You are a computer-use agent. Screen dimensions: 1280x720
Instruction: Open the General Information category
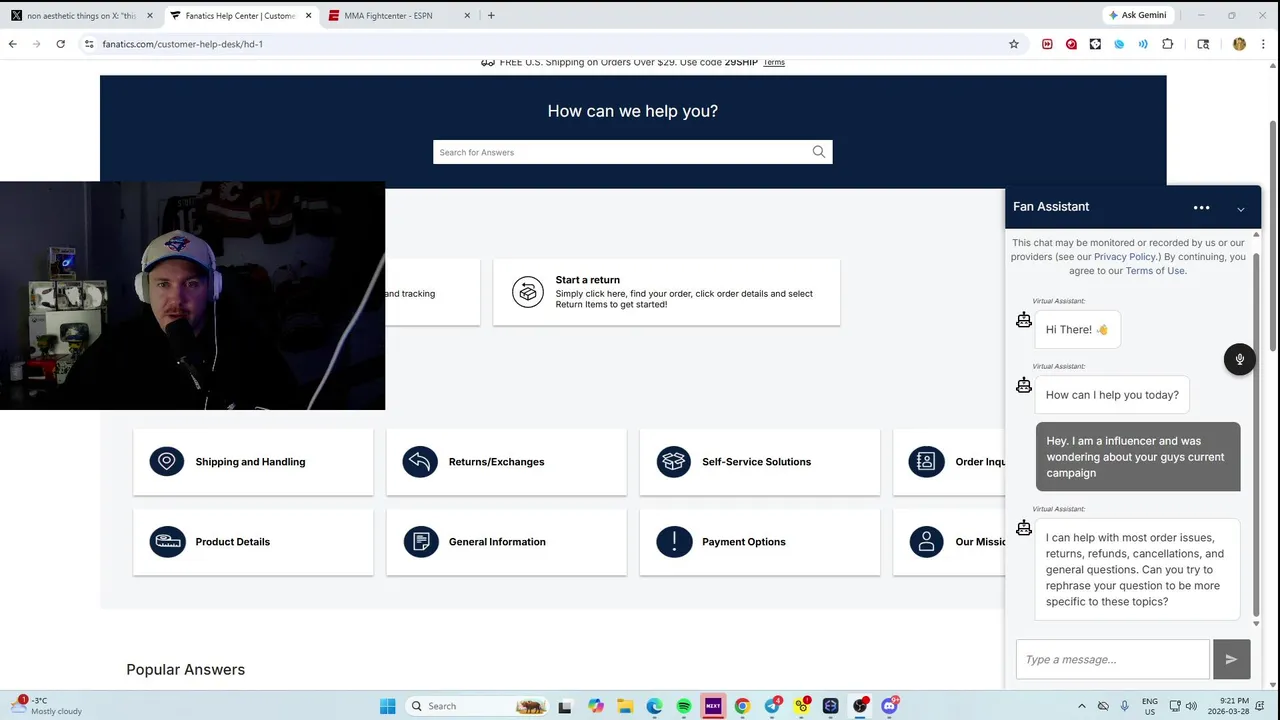pos(506,542)
